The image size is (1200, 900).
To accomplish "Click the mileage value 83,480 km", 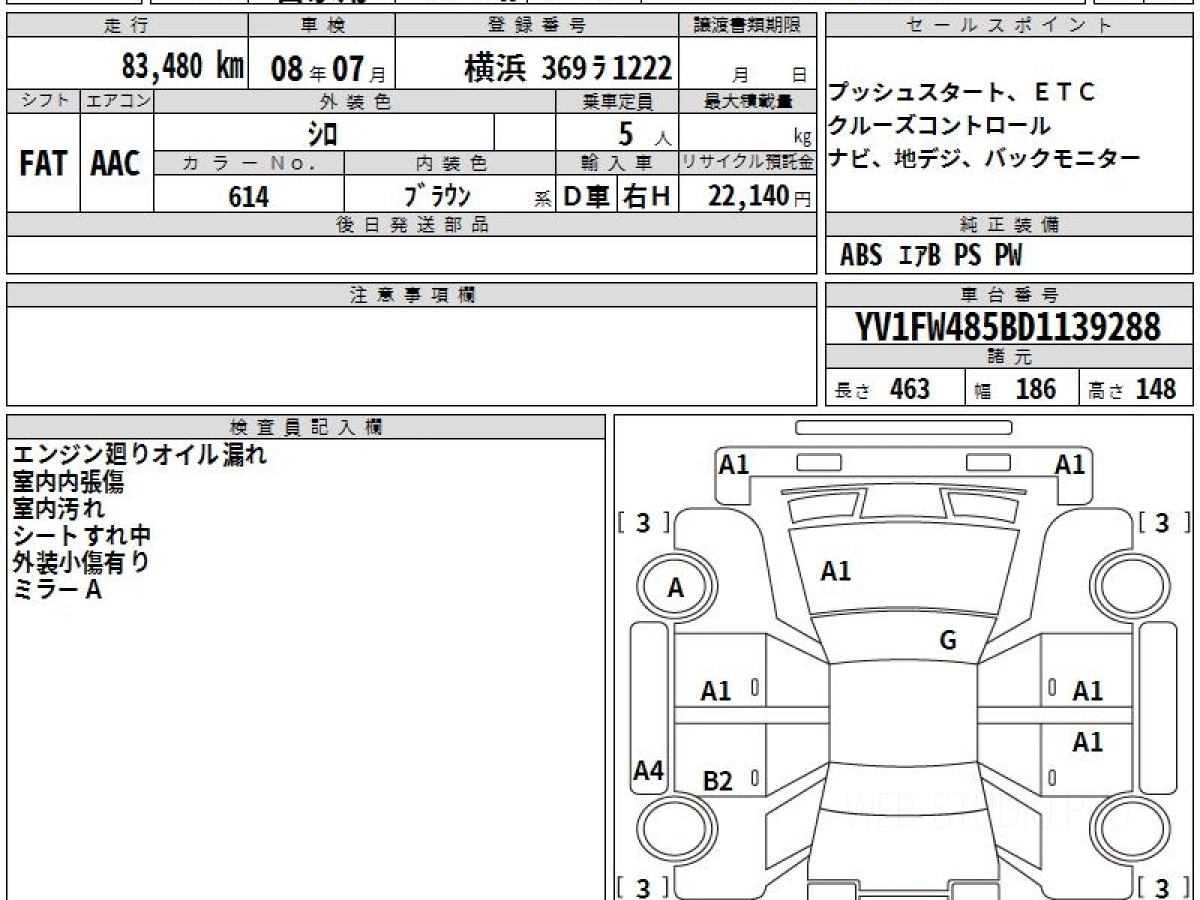I will pyautogui.click(x=183, y=67).
